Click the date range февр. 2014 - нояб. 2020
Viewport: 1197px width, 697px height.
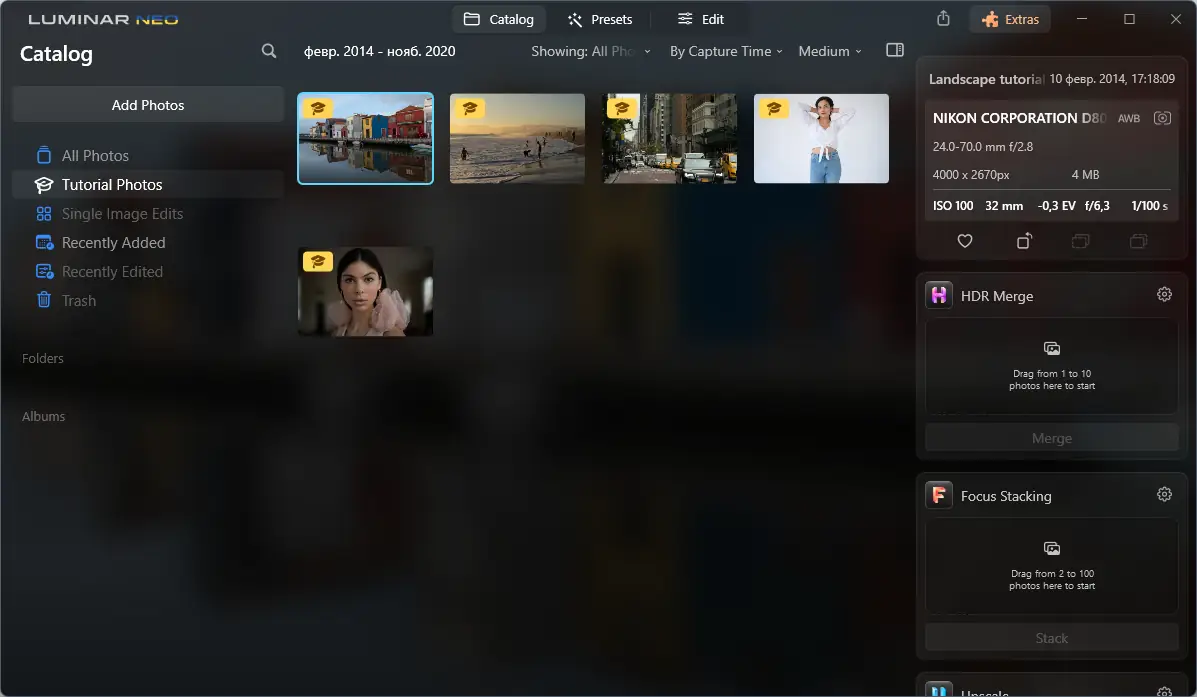click(x=379, y=51)
